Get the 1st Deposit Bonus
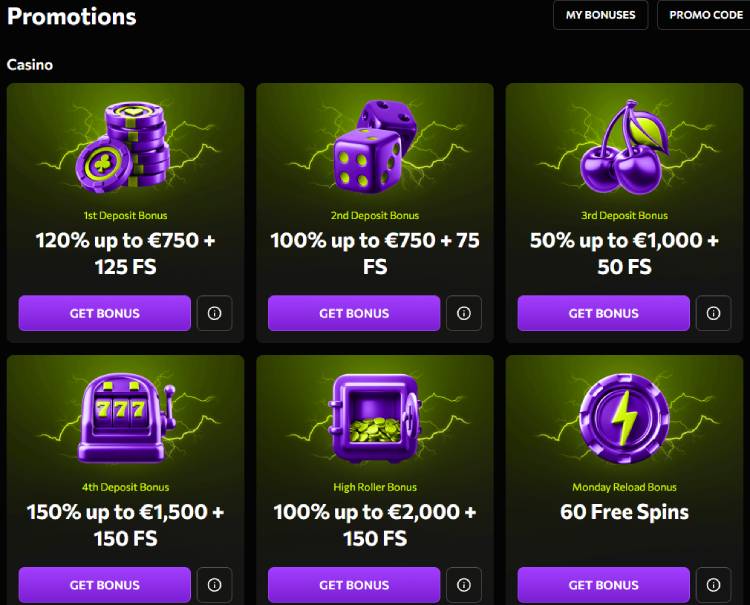This screenshot has height=605, width=750. click(104, 313)
